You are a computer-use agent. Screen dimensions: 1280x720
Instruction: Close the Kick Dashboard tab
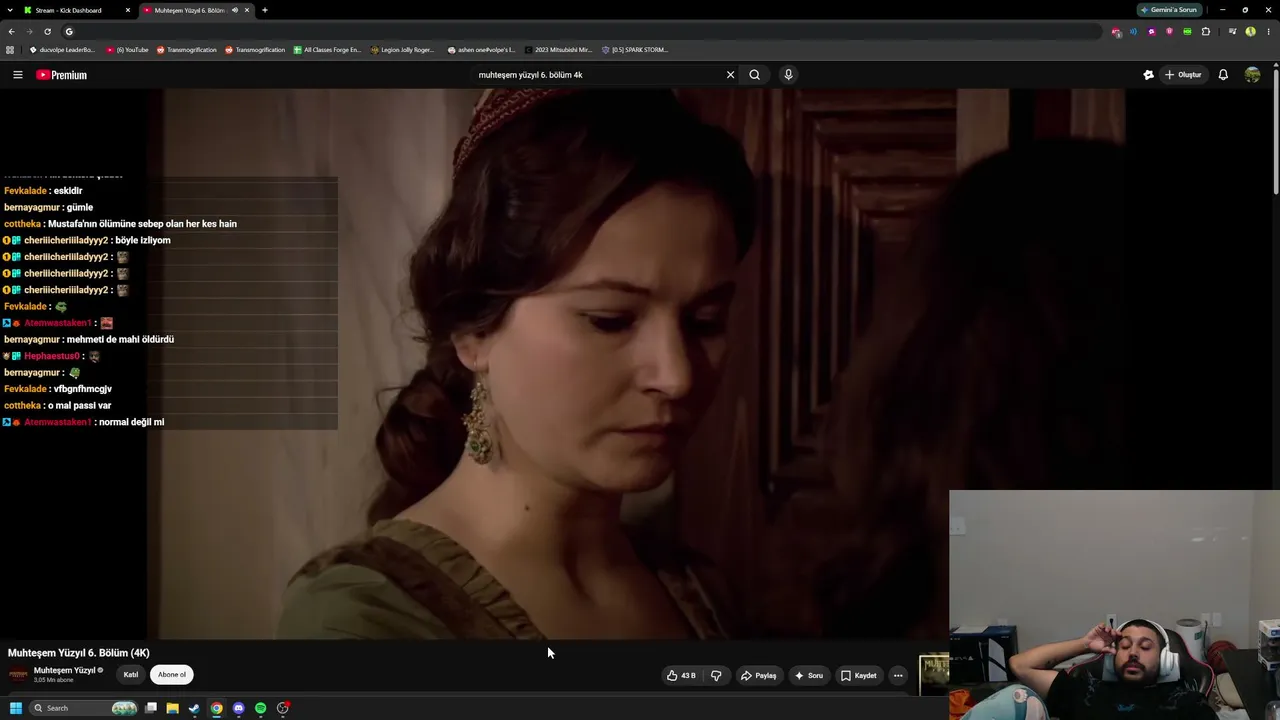point(128,10)
